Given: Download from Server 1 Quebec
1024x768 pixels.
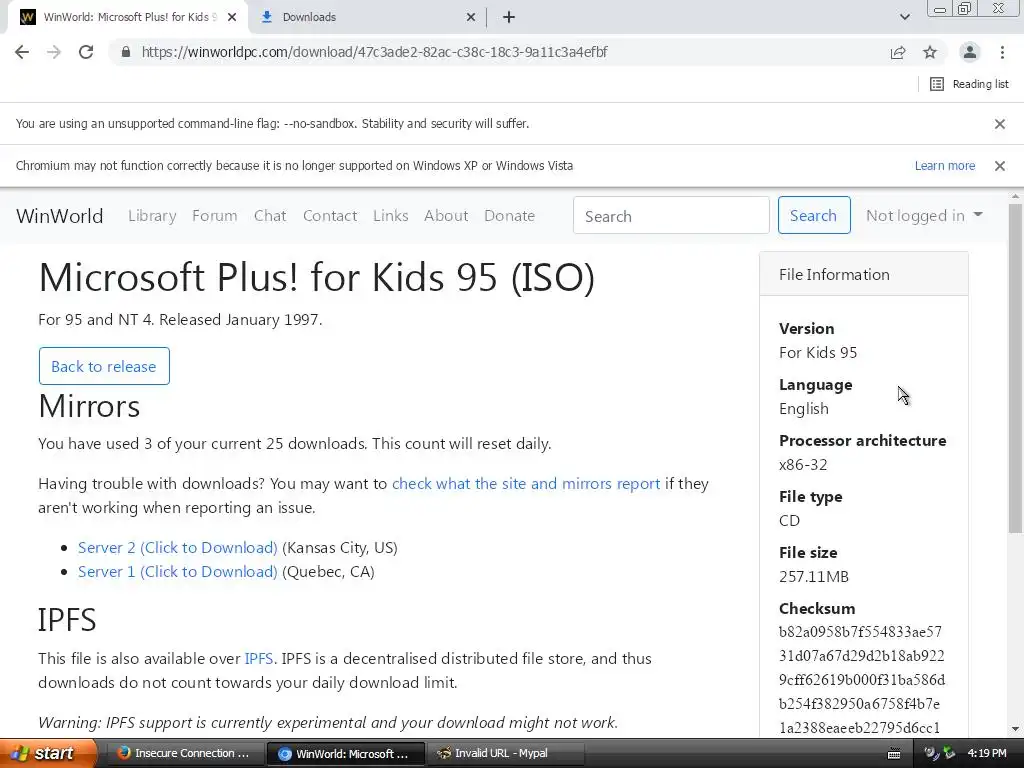Looking at the screenshot, I should tap(178, 571).
